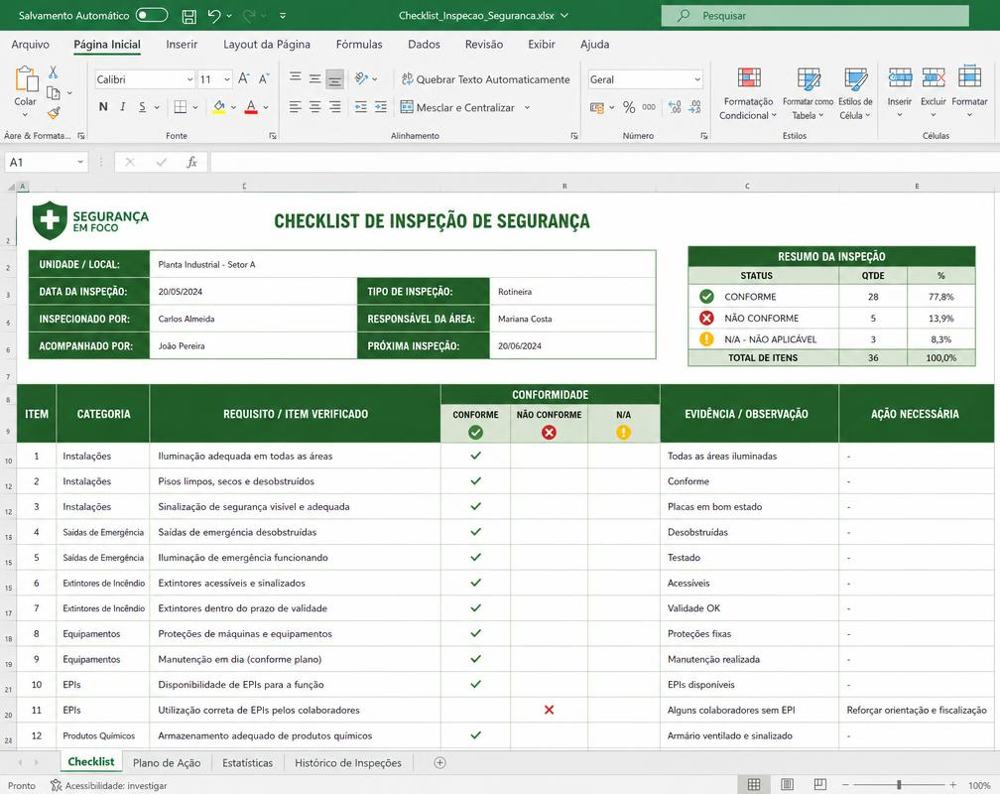The height and width of the screenshot is (794, 1000).
Task: Expand the file name dropdown in title bar
Action: coord(564,16)
